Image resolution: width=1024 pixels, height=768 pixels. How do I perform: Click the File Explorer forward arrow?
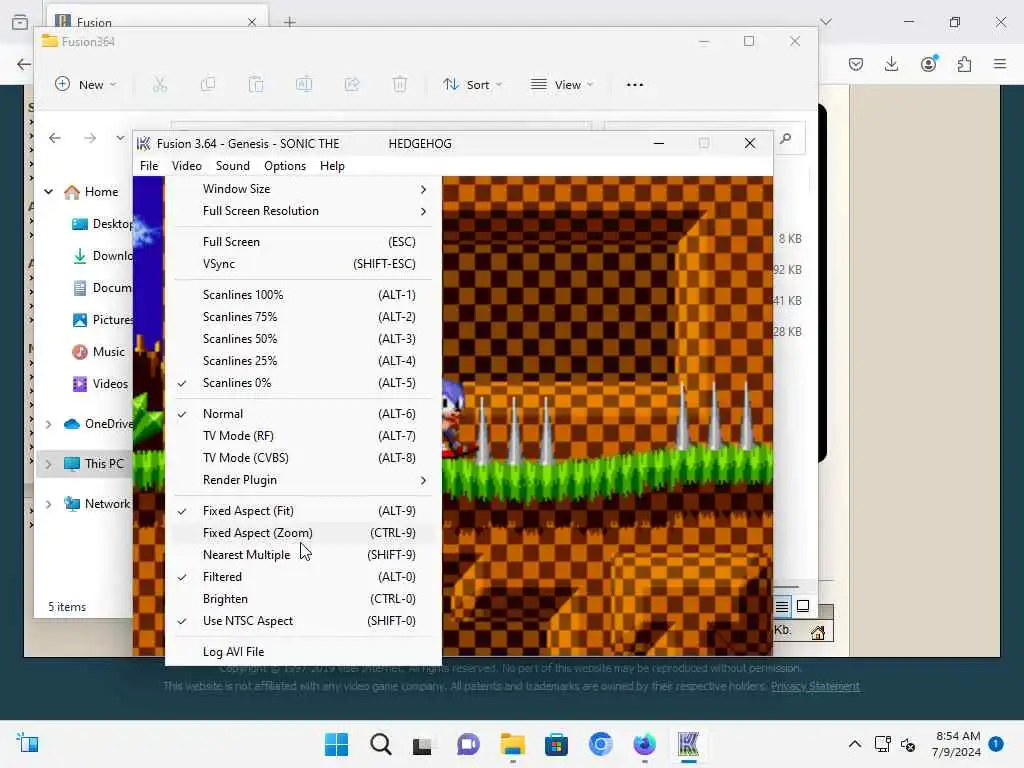(x=90, y=138)
